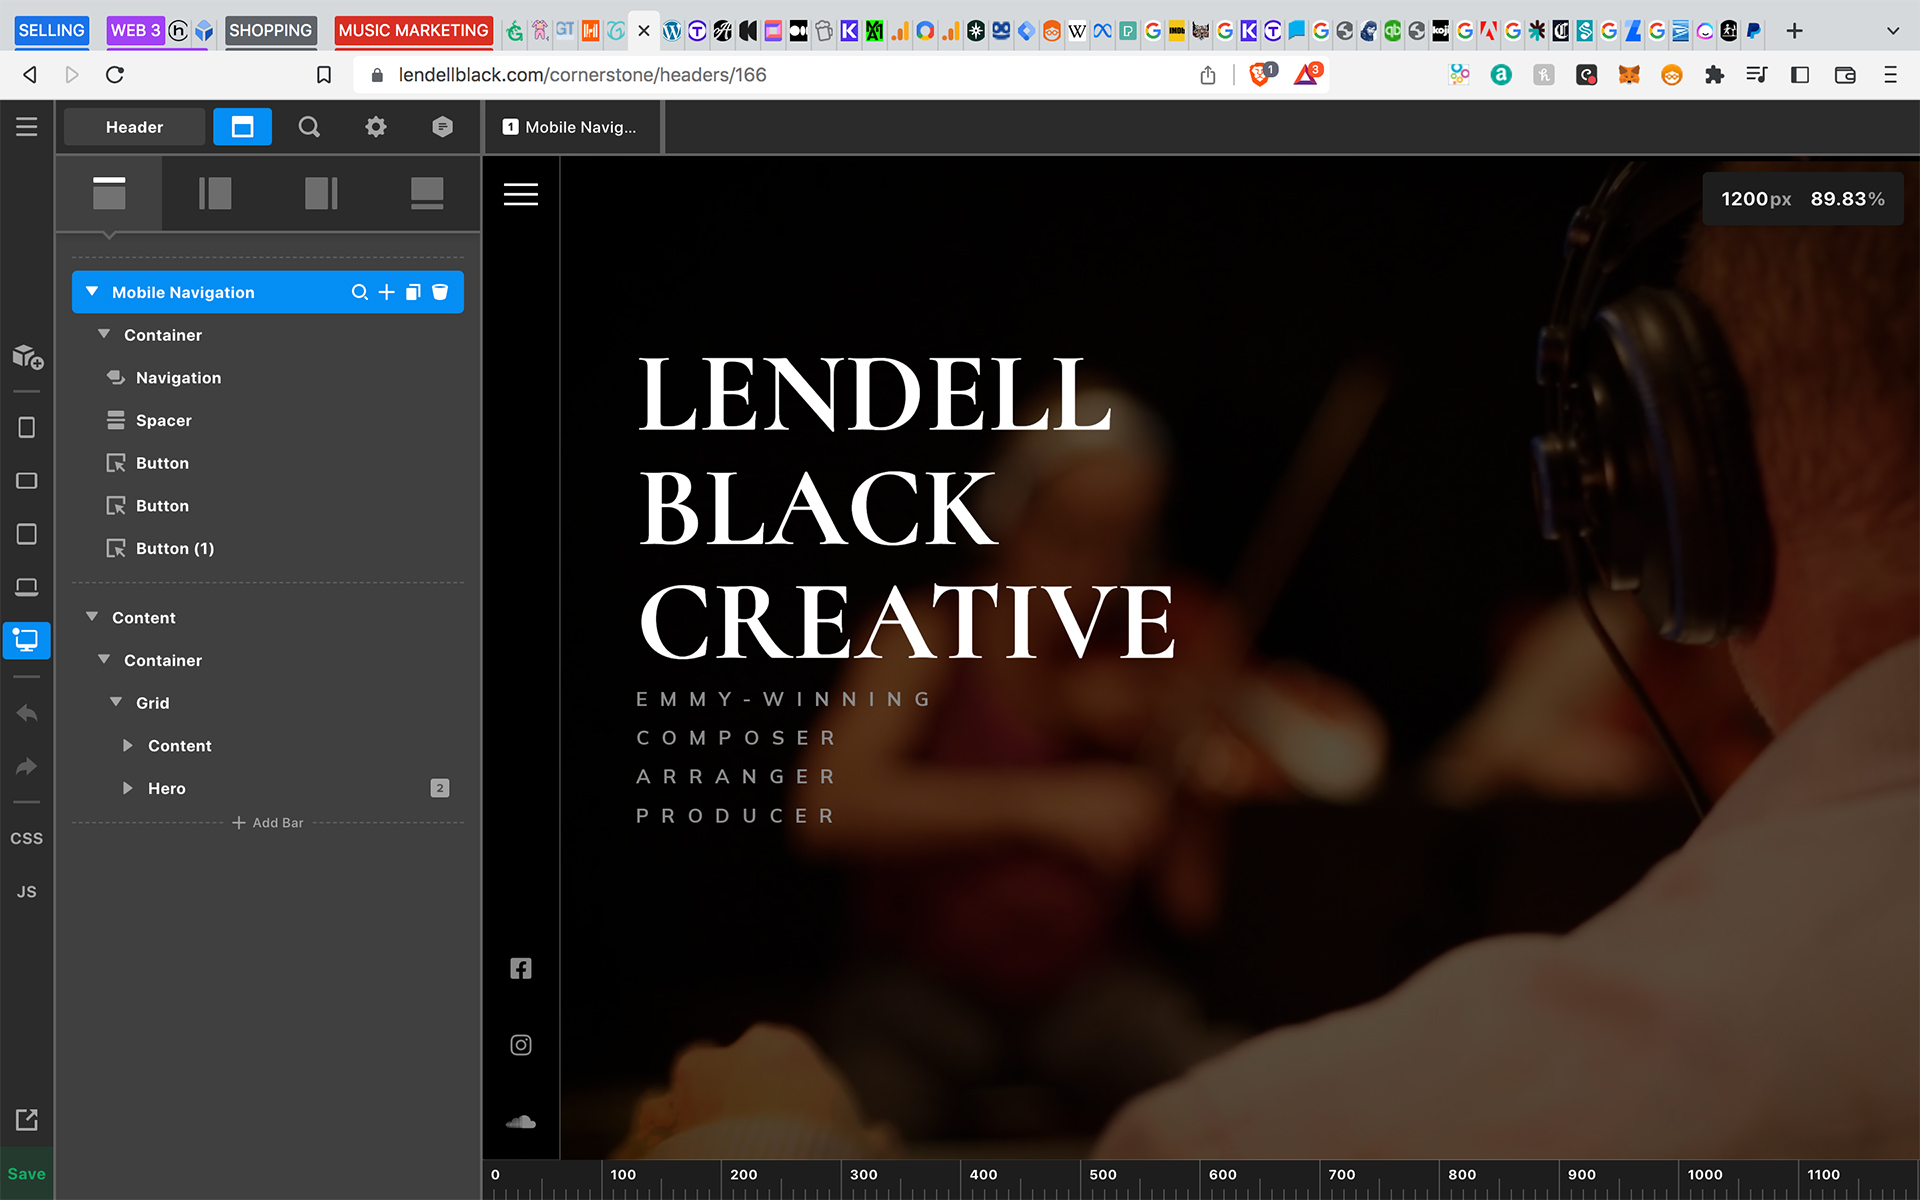Viewport: 1920px width, 1200px height.
Task: Open the settings gear in the top toolbar
Action: click(x=376, y=127)
